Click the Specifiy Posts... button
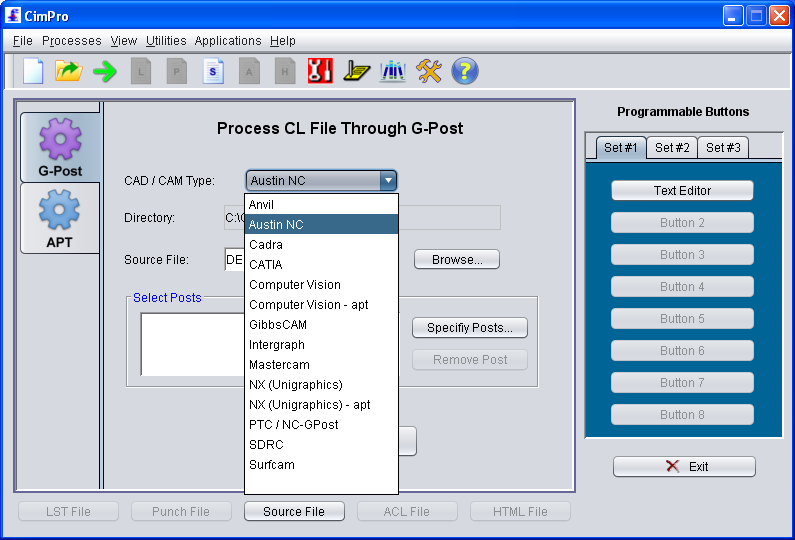The height and width of the screenshot is (540, 795). point(469,328)
